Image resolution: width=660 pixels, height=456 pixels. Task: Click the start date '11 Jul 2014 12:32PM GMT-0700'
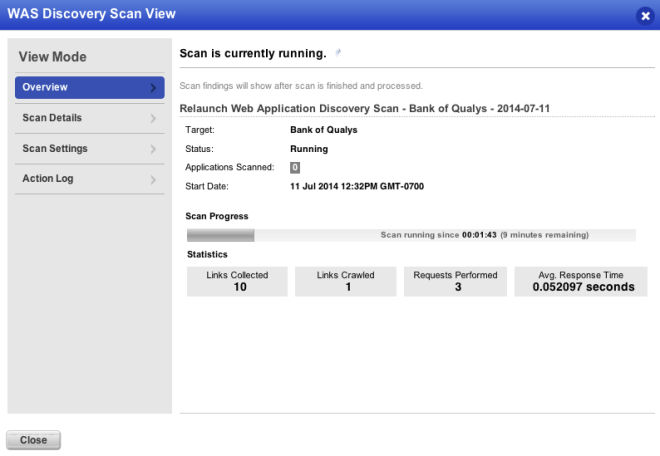(x=357, y=187)
